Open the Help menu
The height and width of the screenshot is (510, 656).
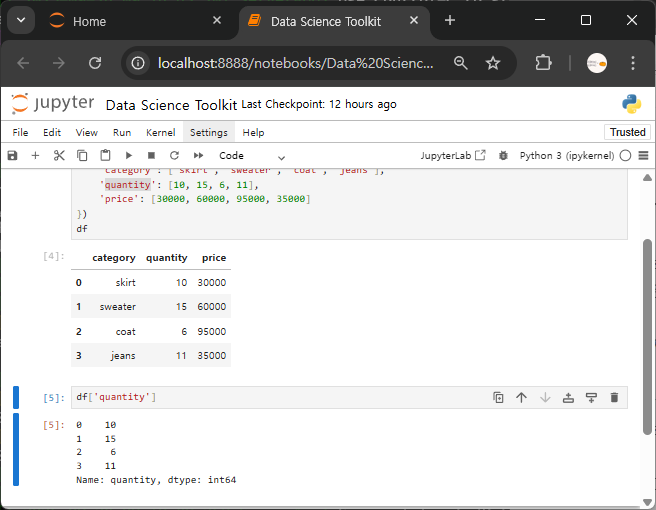click(x=253, y=133)
